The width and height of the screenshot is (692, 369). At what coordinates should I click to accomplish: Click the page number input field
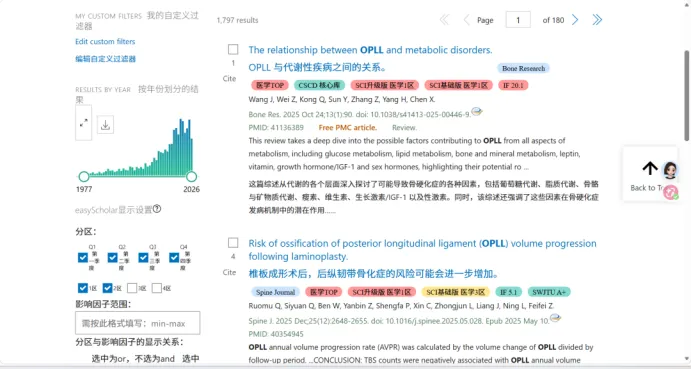(518, 20)
